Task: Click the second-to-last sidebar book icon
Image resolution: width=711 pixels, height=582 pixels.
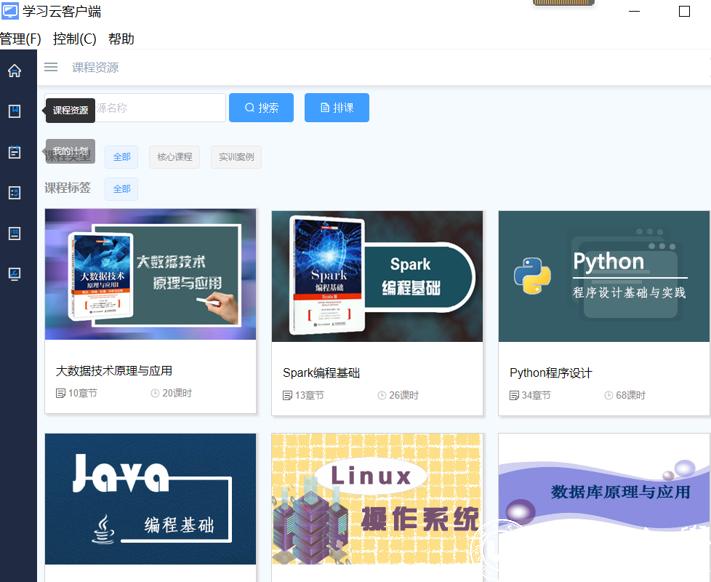Action: (x=14, y=233)
